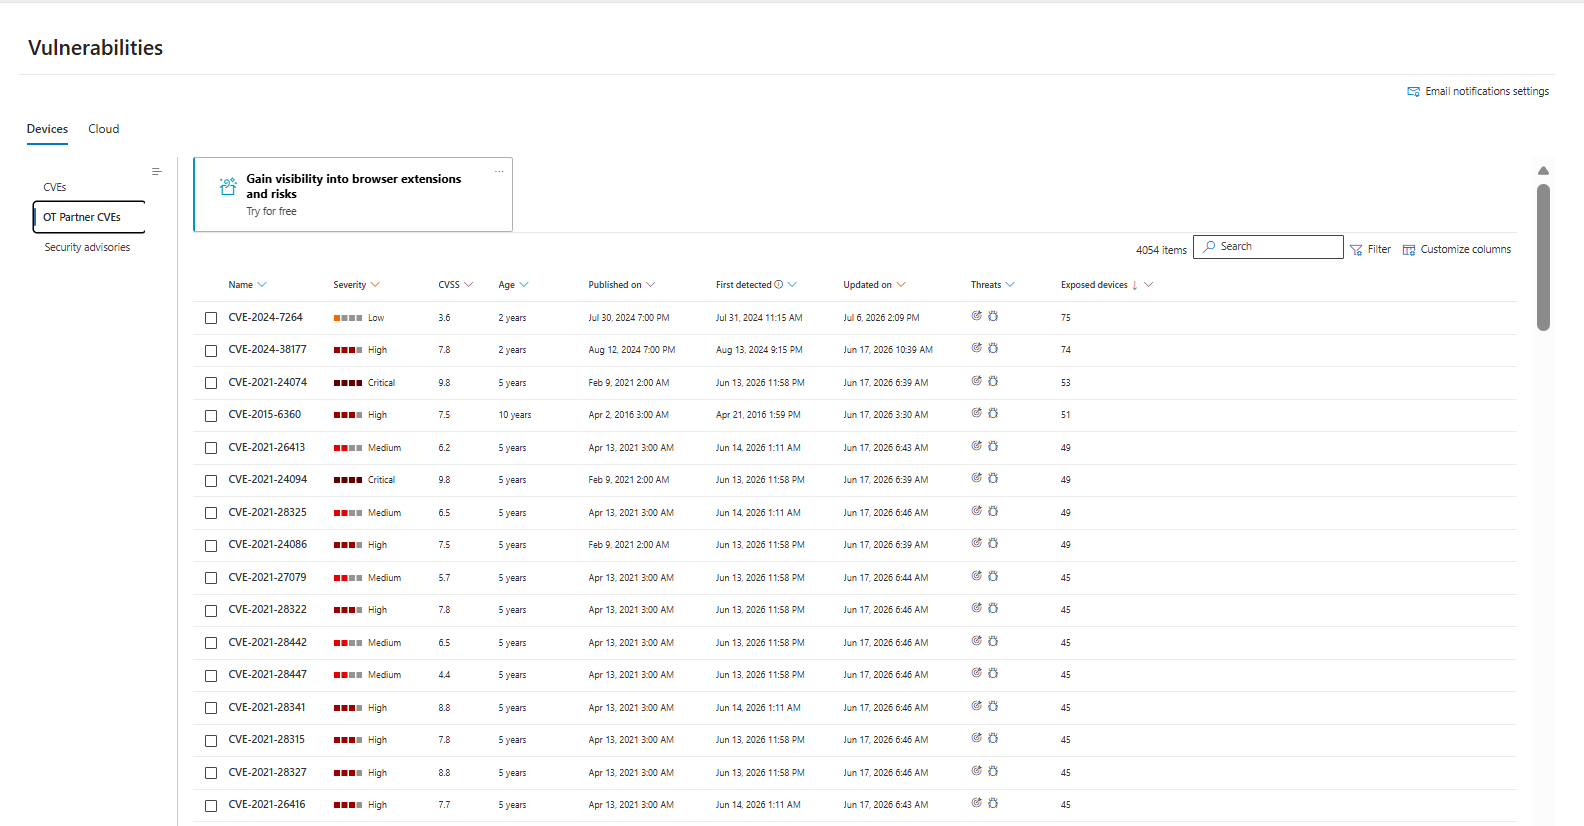Click the bug icon for CVE-2015-6360
The image size is (1584, 826).
[993, 413]
